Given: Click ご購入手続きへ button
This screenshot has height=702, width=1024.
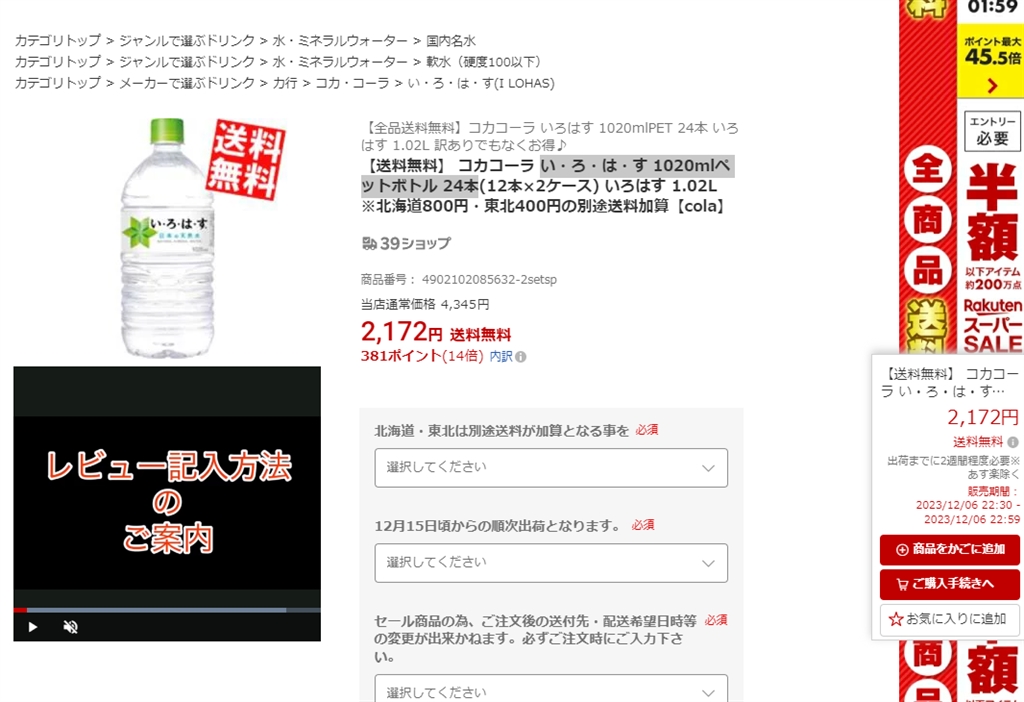Looking at the screenshot, I should pos(950,584).
